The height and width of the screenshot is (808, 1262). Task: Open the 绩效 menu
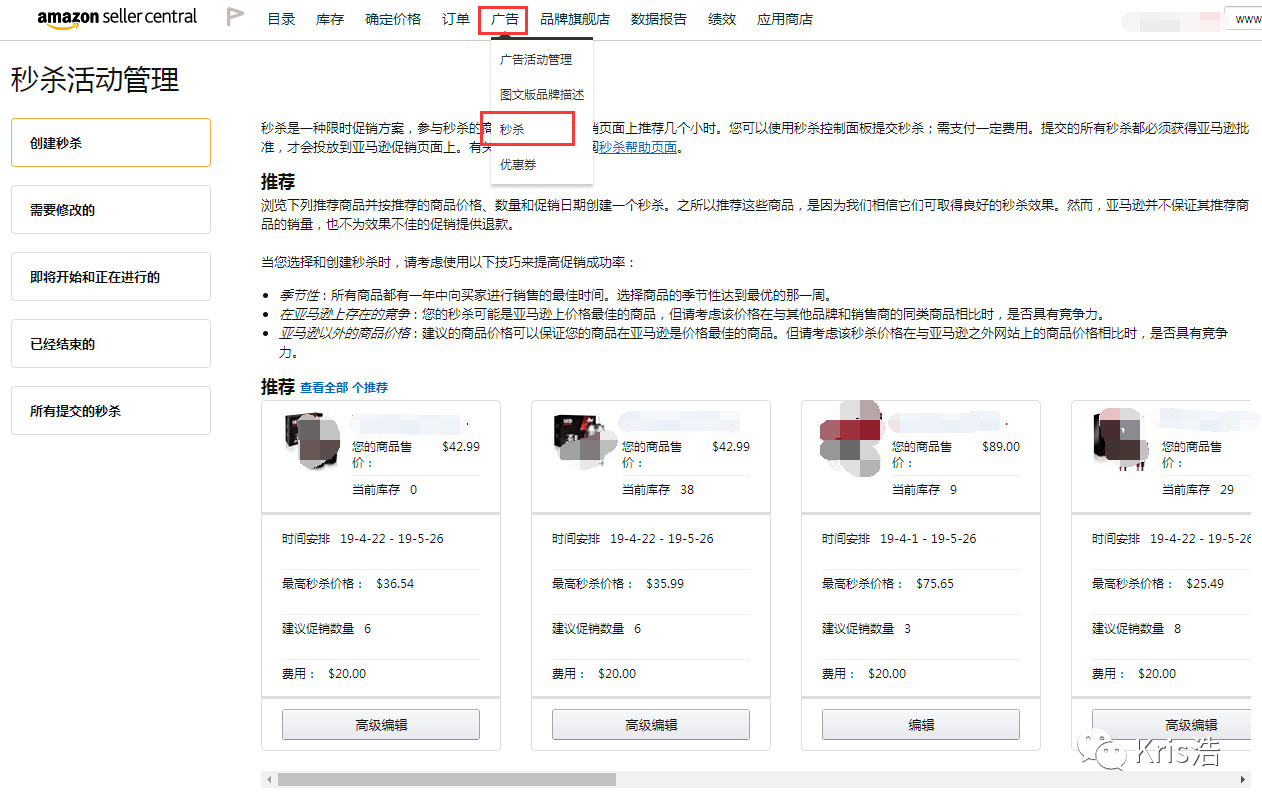click(x=722, y=18)
